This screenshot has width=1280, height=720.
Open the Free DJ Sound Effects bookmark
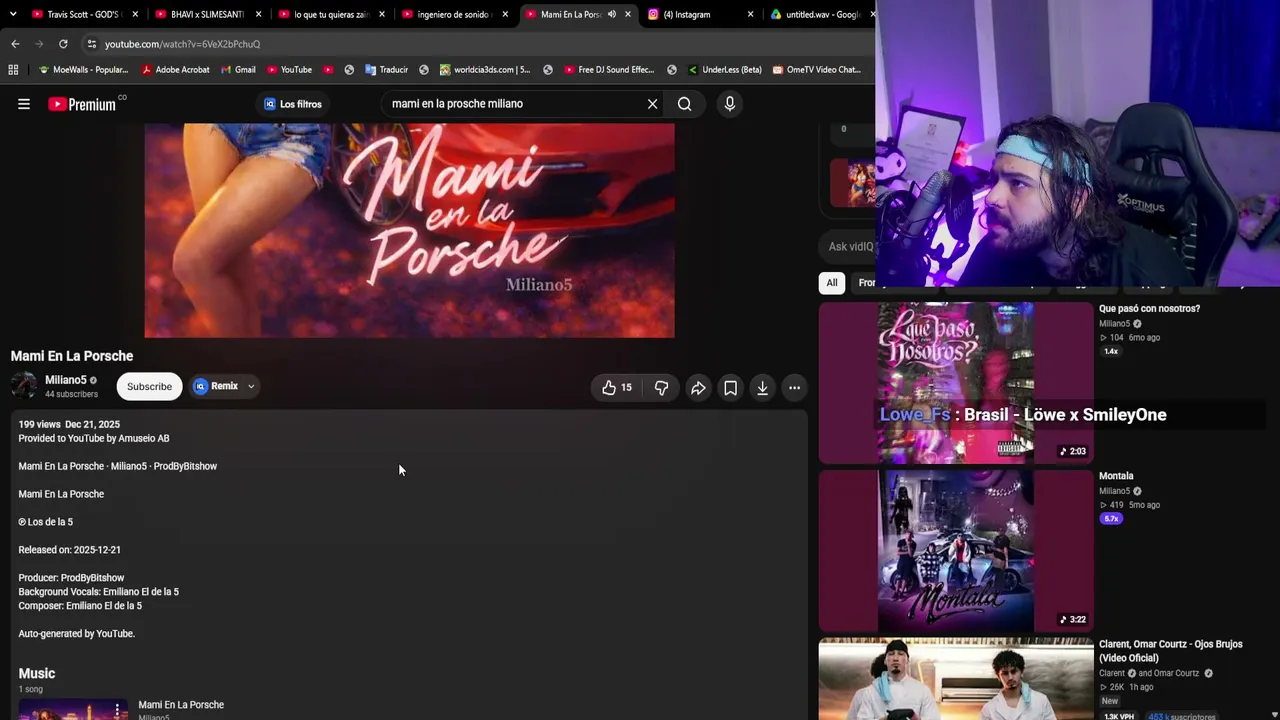pos(609,70)
